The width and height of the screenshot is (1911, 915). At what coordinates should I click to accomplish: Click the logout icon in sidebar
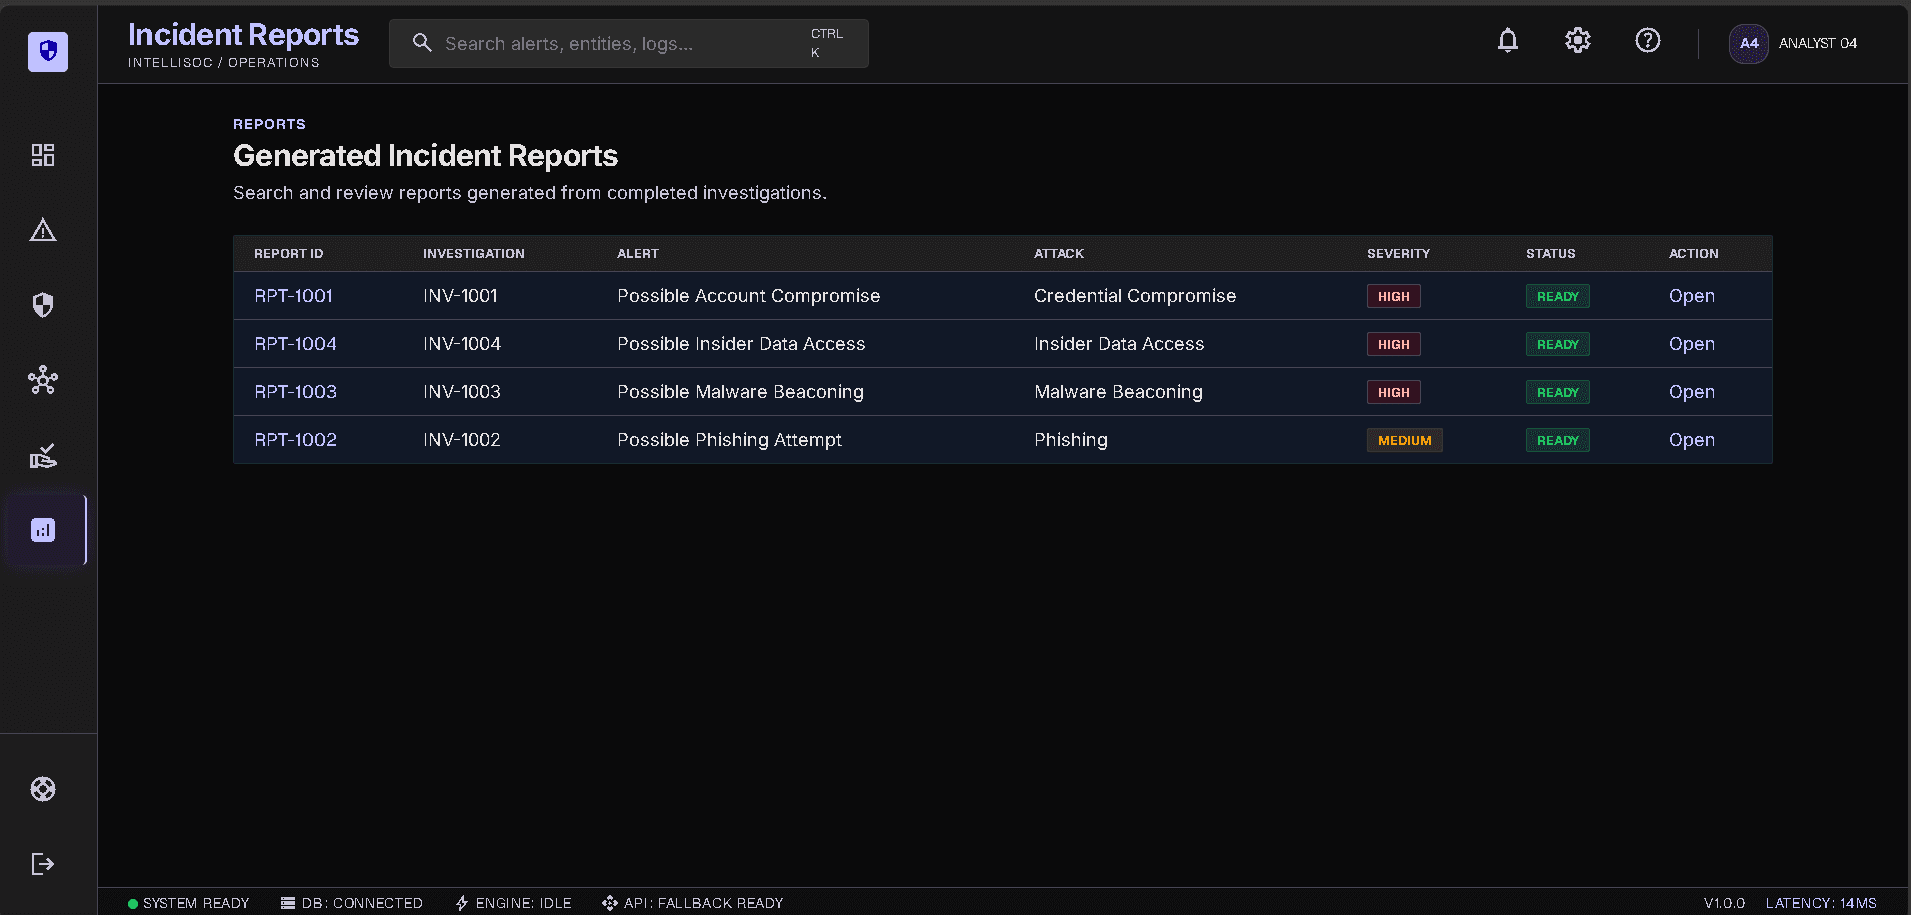coord(43,864)
